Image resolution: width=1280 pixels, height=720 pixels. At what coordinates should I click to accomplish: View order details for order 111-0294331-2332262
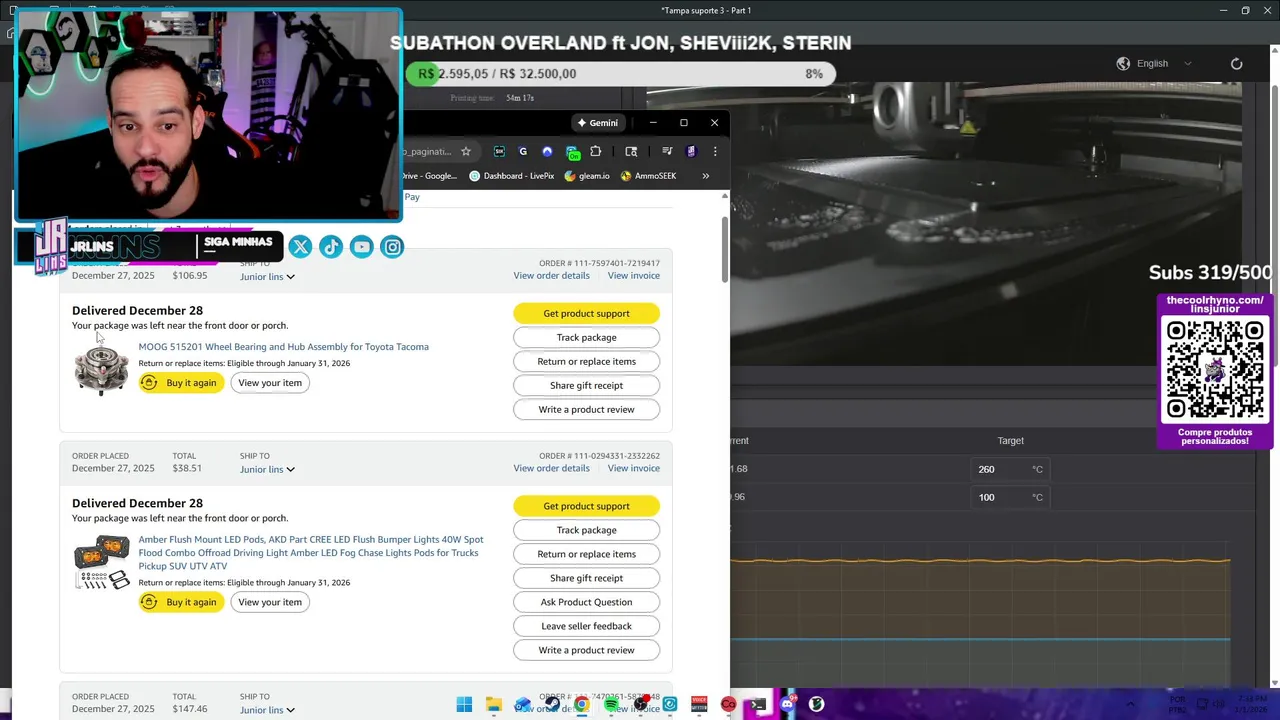point(551,468)
